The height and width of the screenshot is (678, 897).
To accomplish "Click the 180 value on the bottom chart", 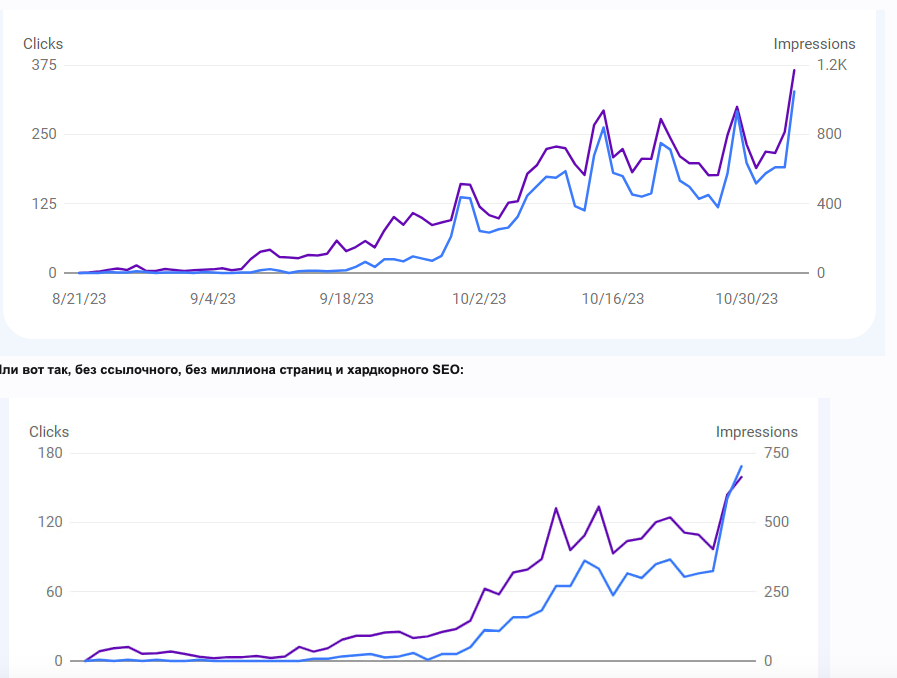I will (50, 454).
